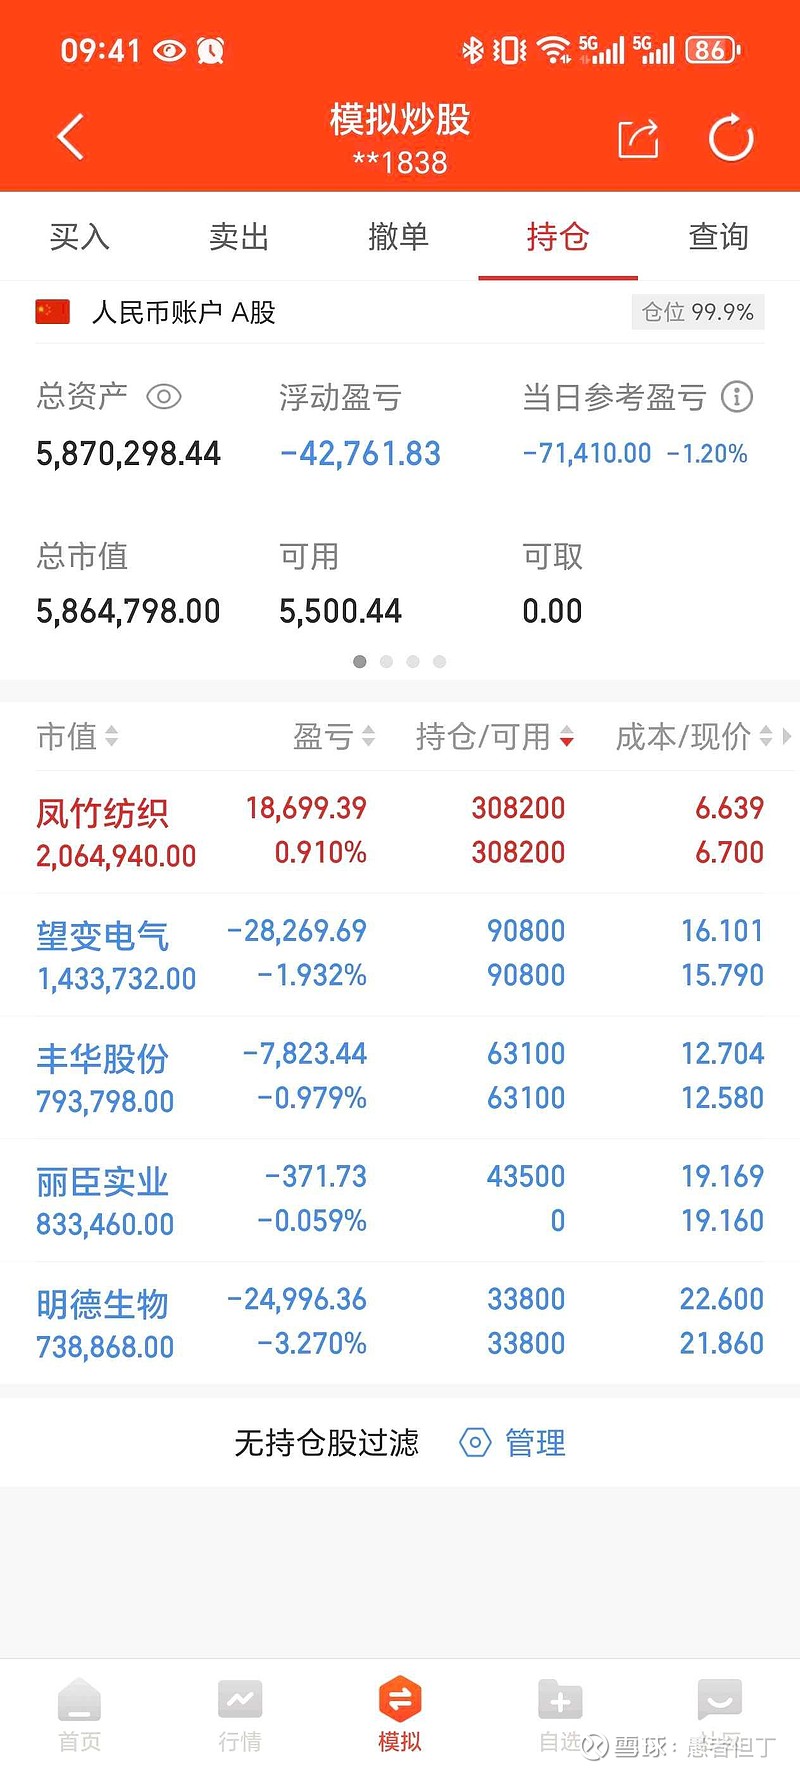Sort holdings by 市值 column
The image size is (800, 1772).
pyautogui.click(x=78, y=736)
